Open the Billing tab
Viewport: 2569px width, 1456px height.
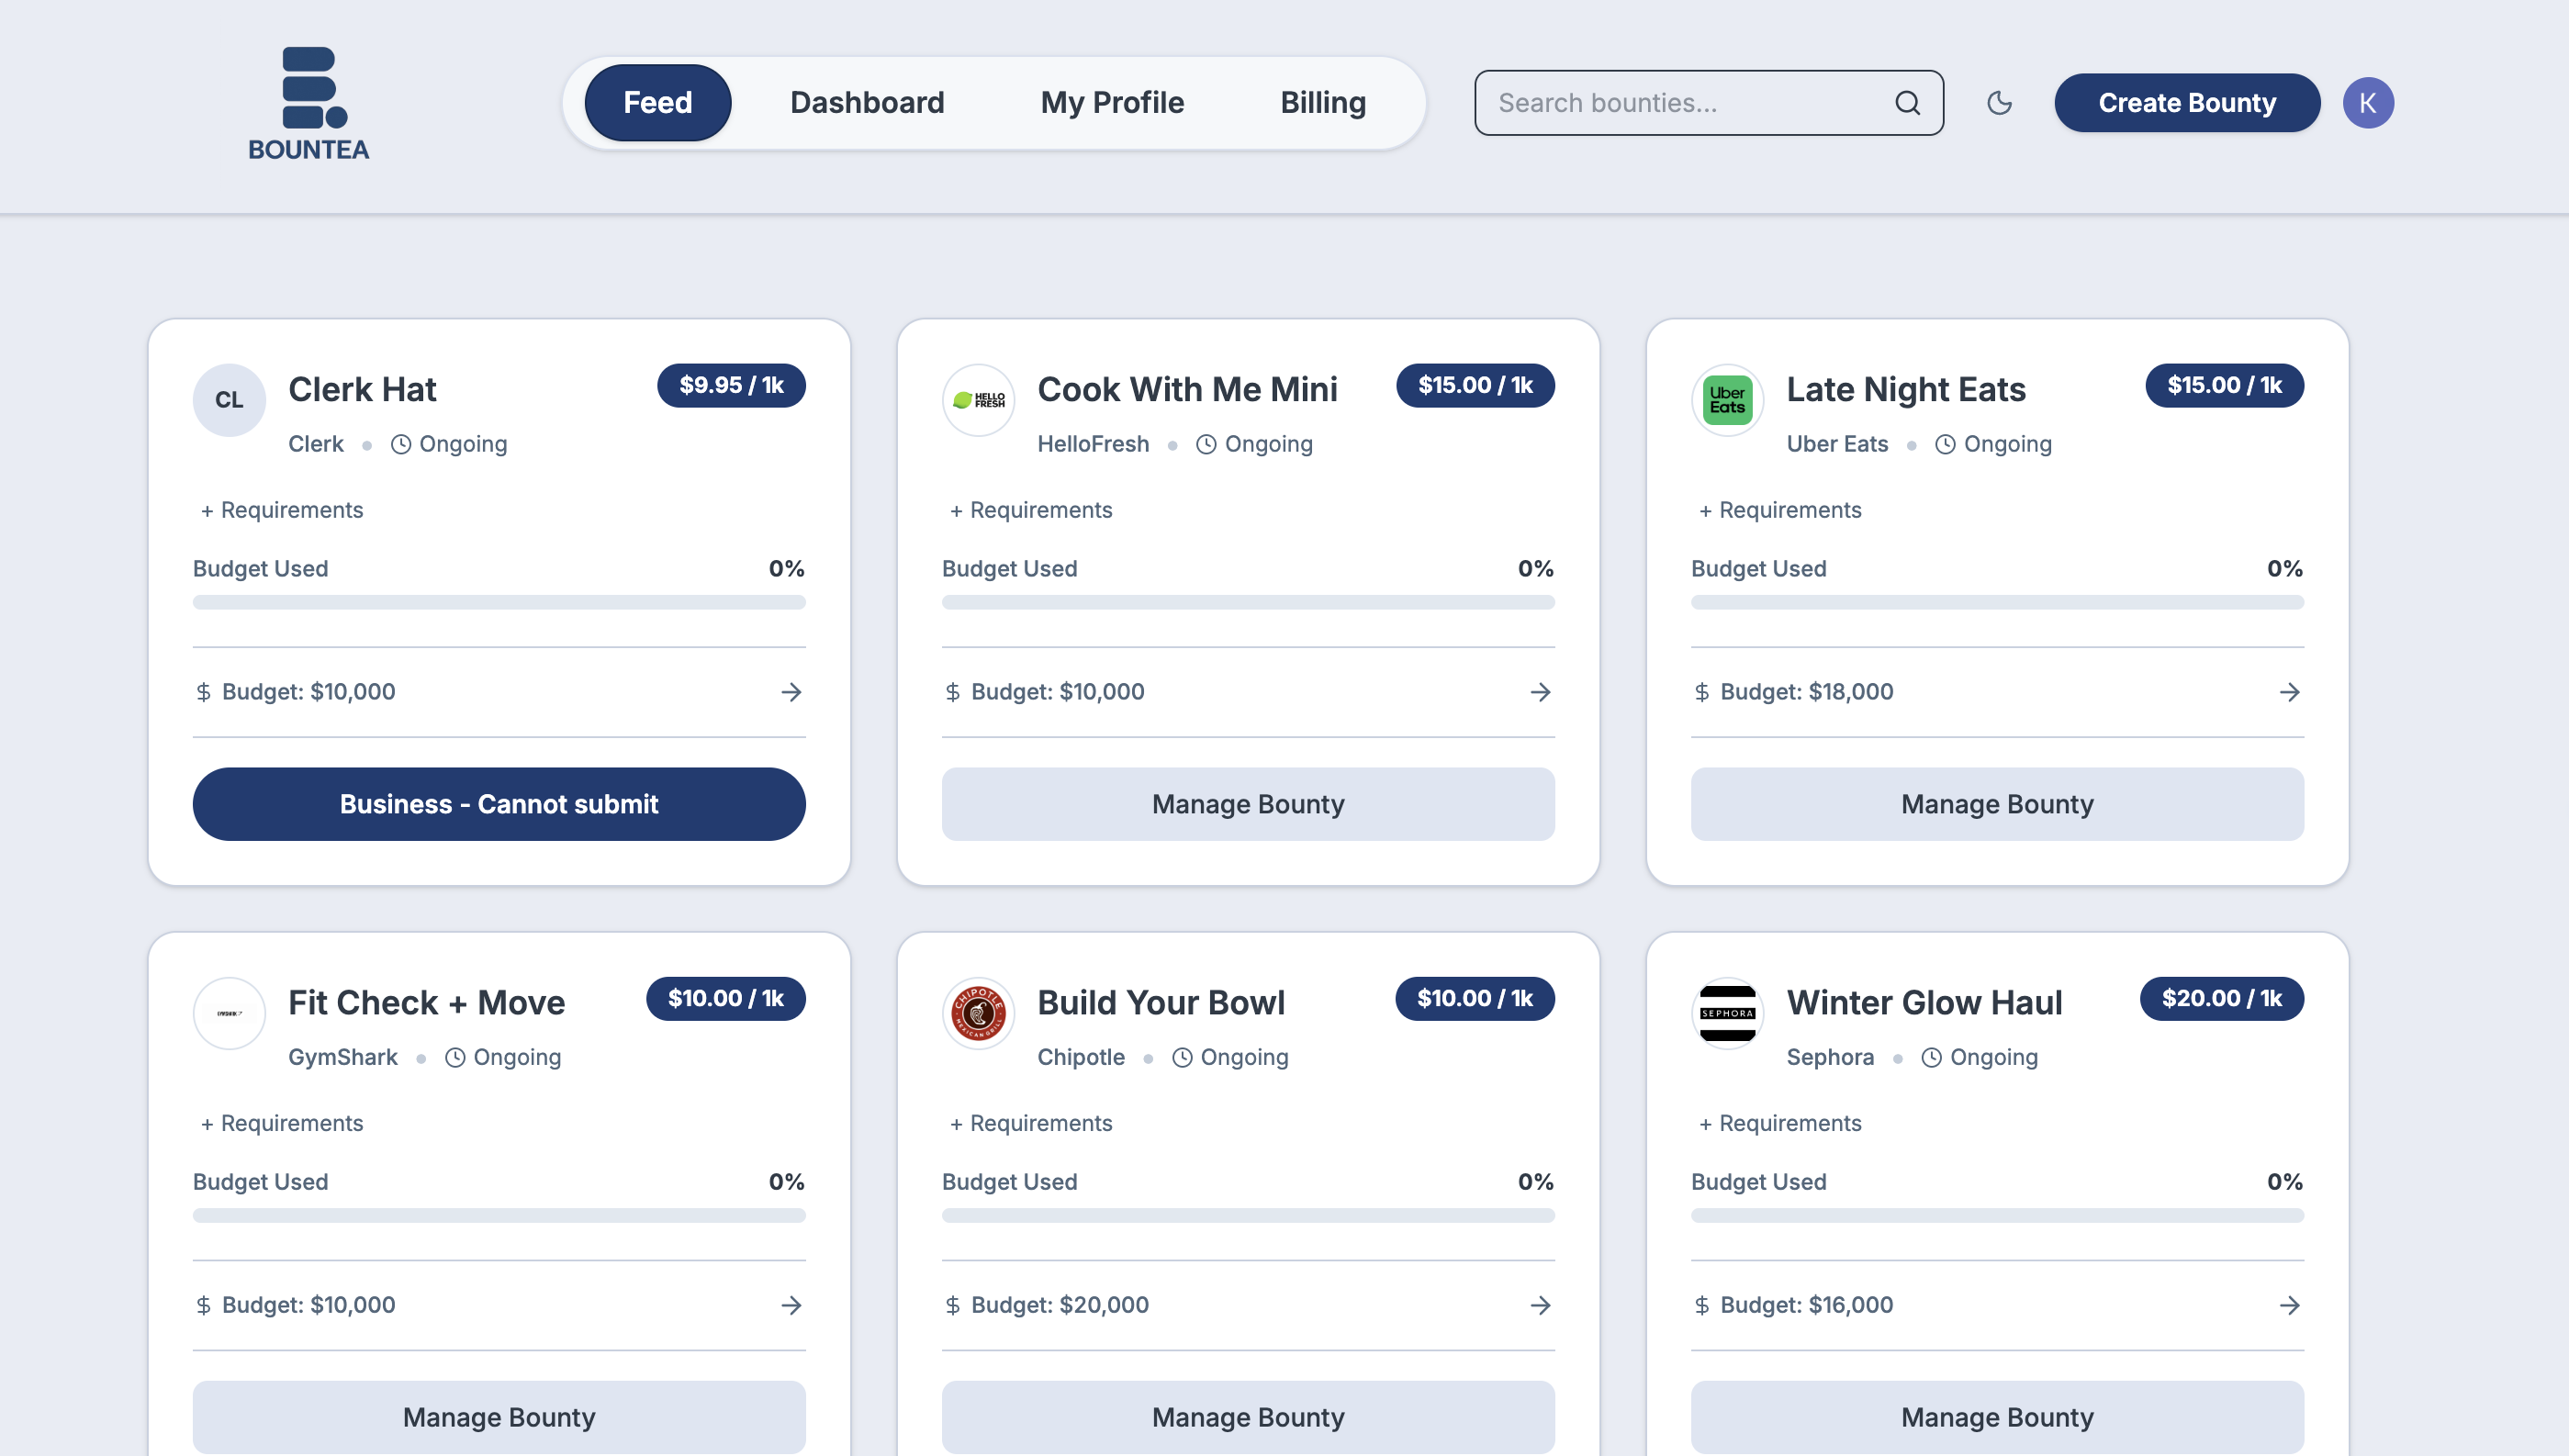[1323, 103]
